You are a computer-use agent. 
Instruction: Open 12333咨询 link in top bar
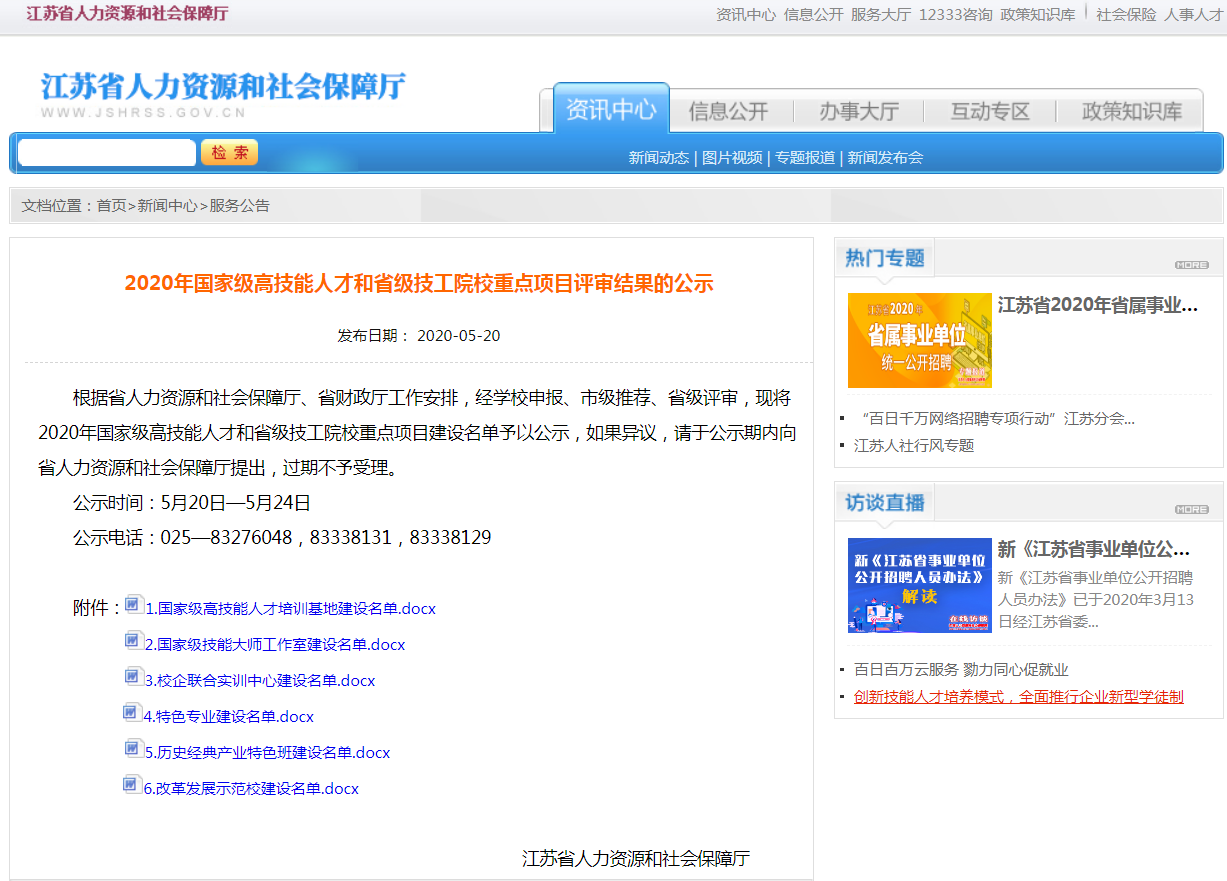coord(955,14)
